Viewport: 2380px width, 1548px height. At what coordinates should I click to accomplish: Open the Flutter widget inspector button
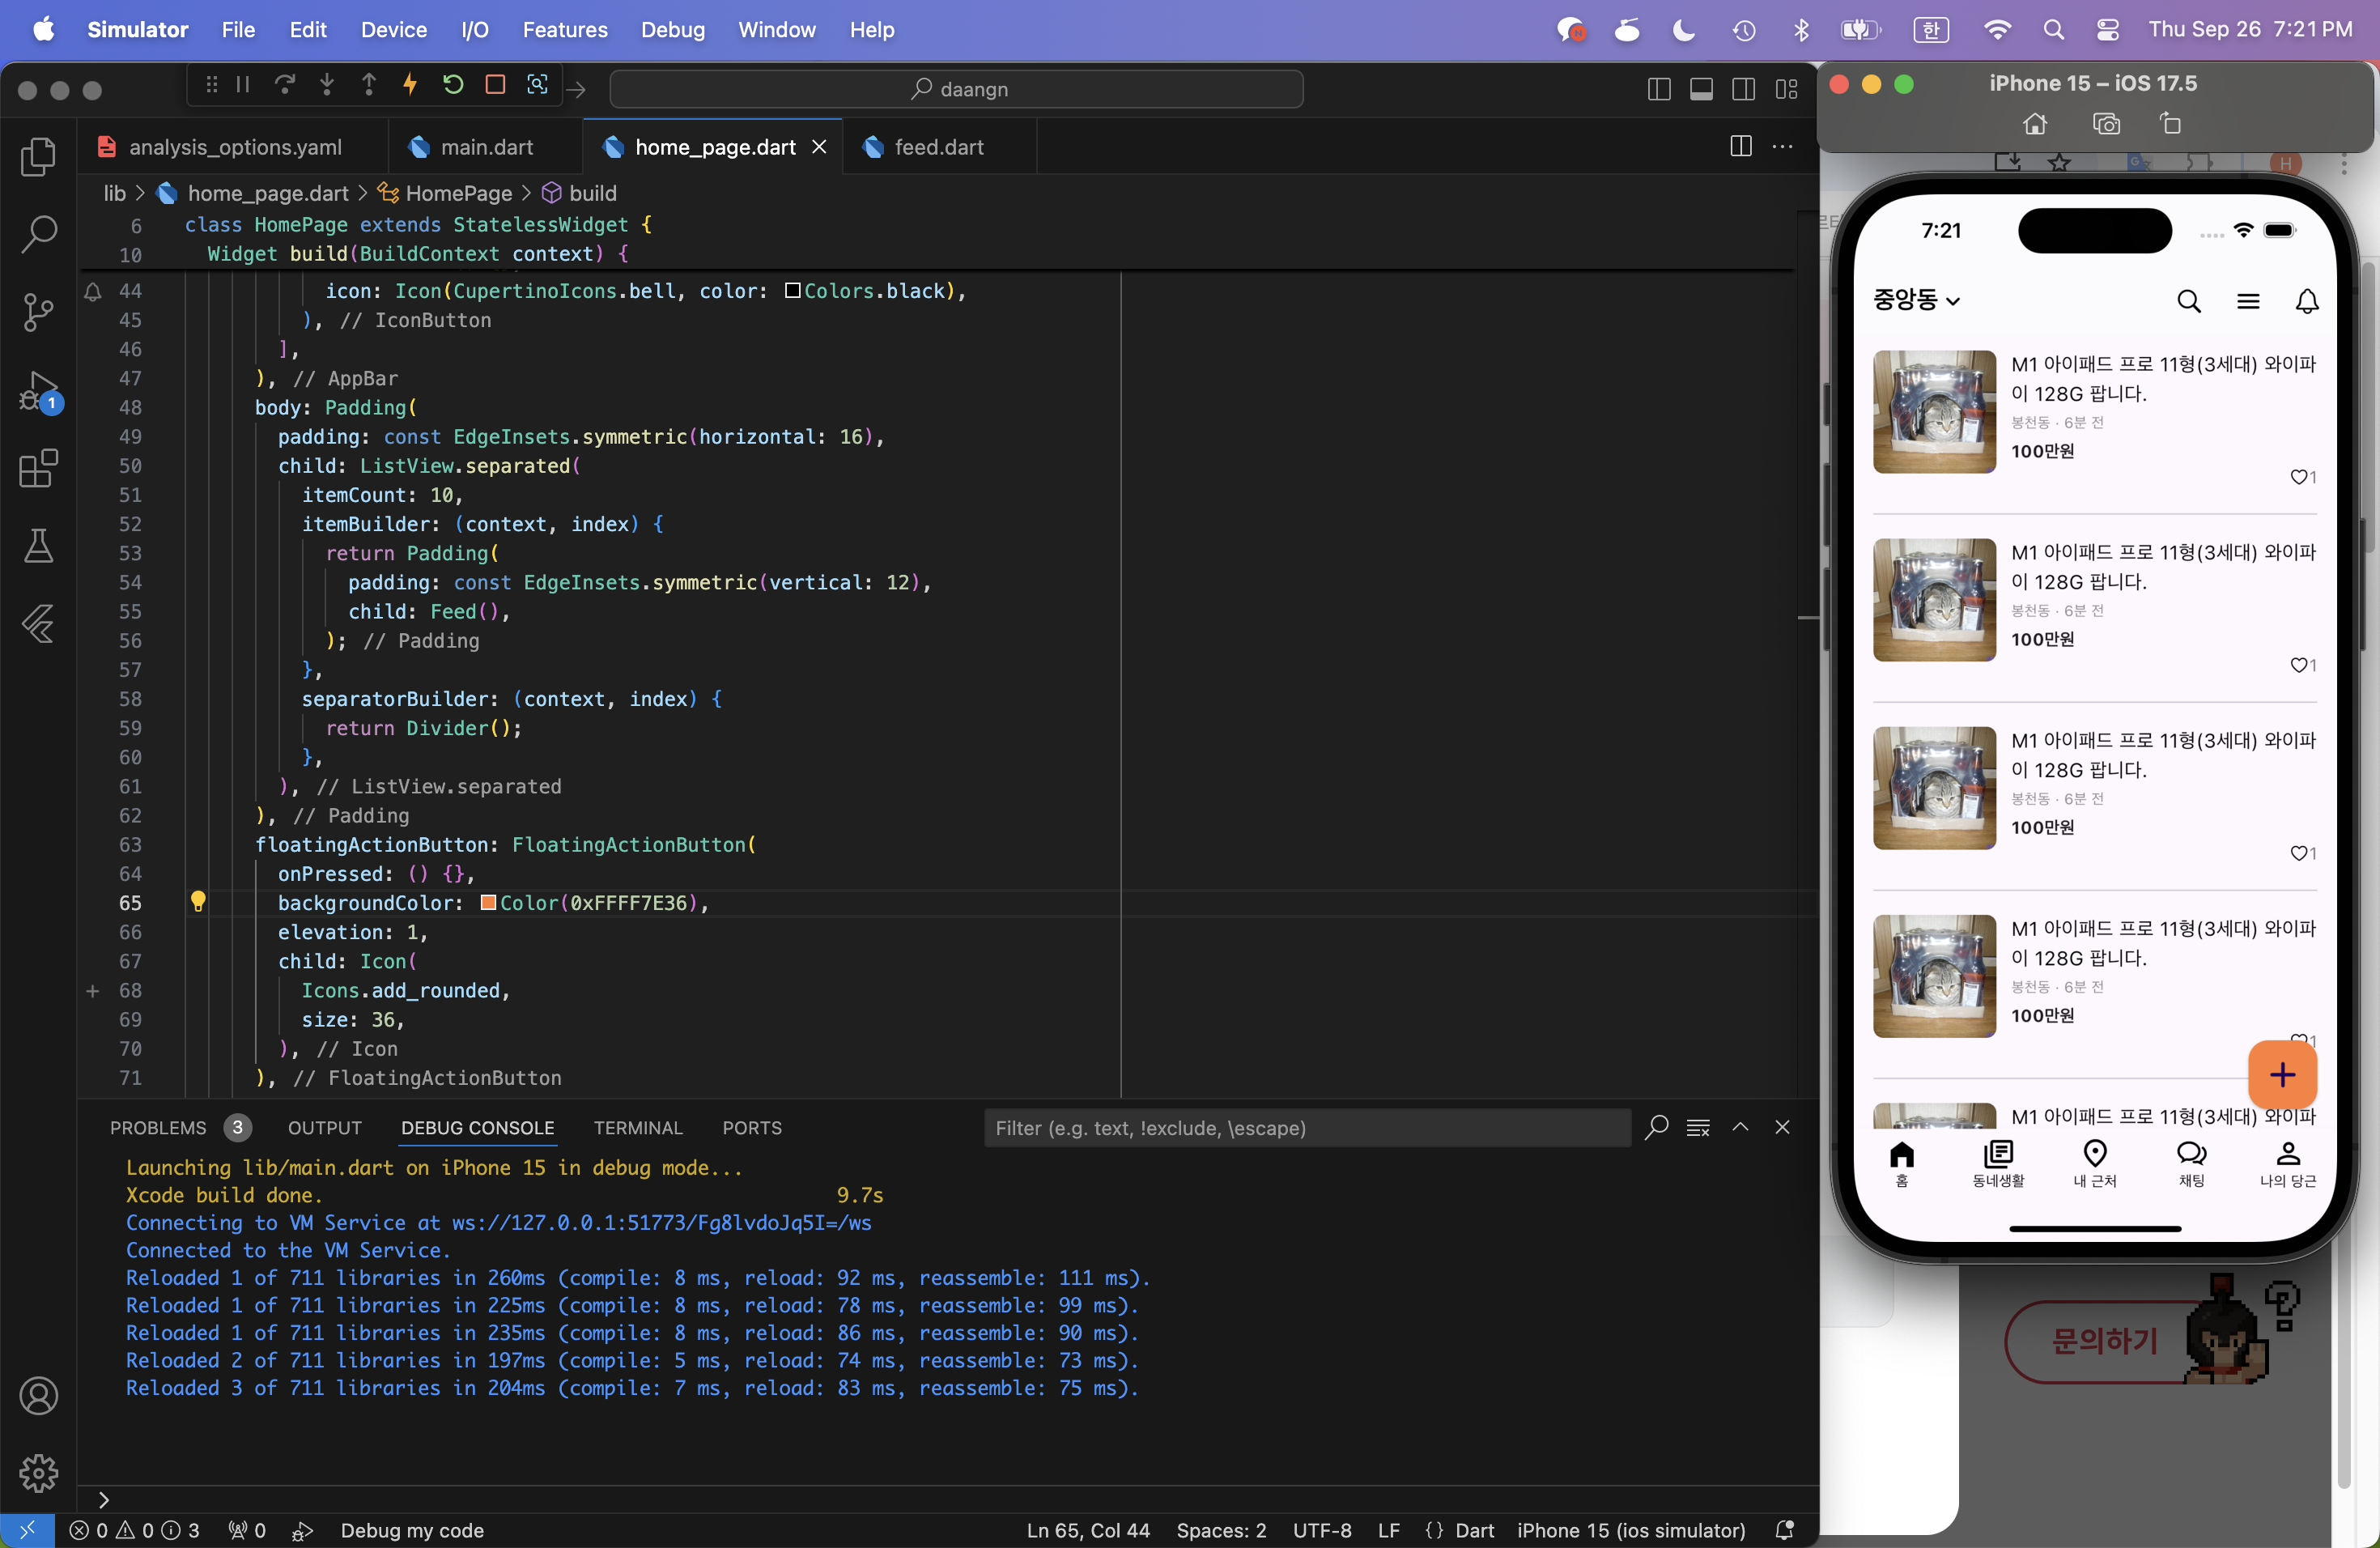tap(537, 85)
